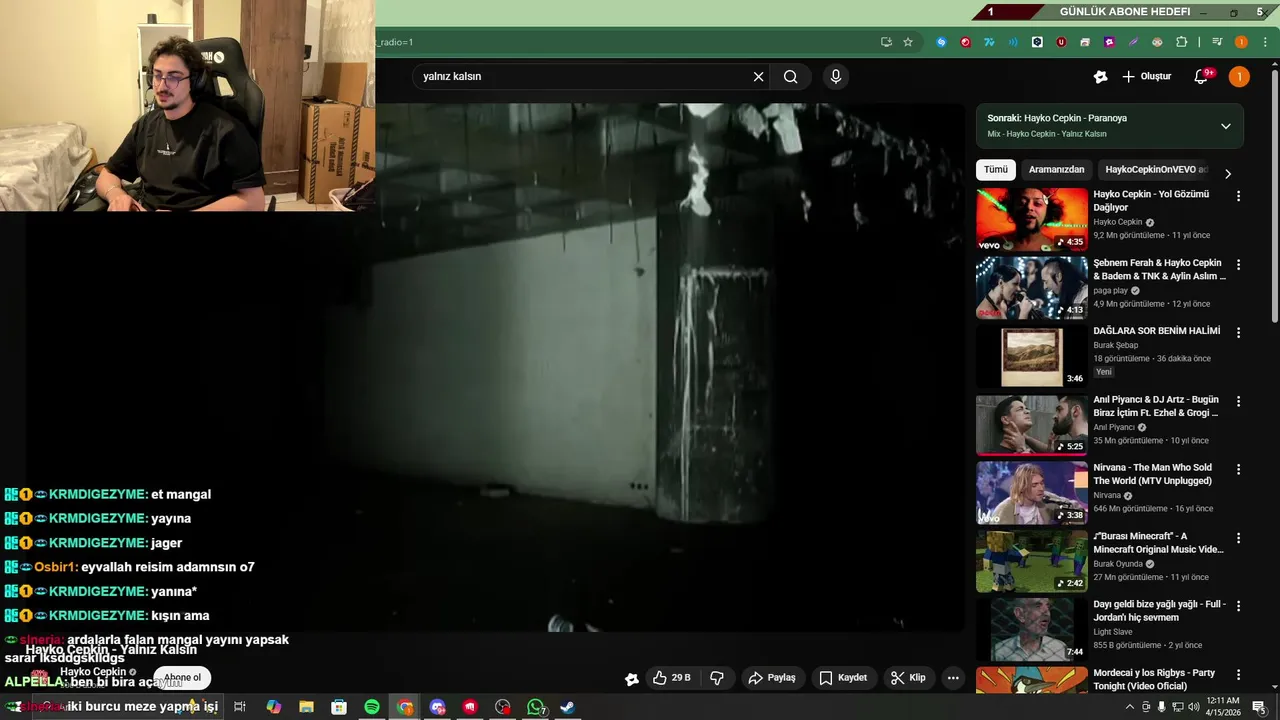The image size is (1280, 720).
Task: Open options for Dayı geldi bize yağlı yağlı
Action: [1238, 606]
